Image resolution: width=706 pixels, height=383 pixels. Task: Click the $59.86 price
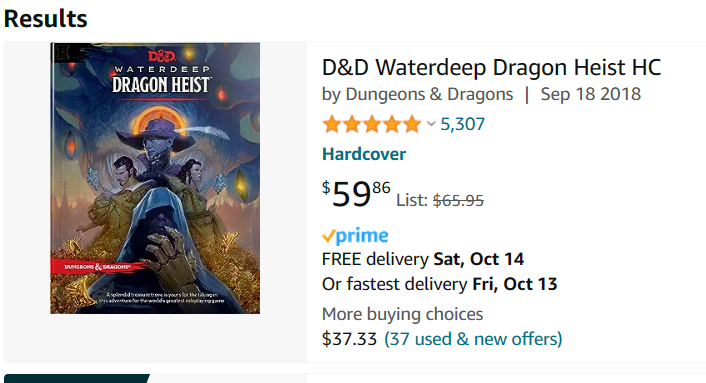(356, 194)
